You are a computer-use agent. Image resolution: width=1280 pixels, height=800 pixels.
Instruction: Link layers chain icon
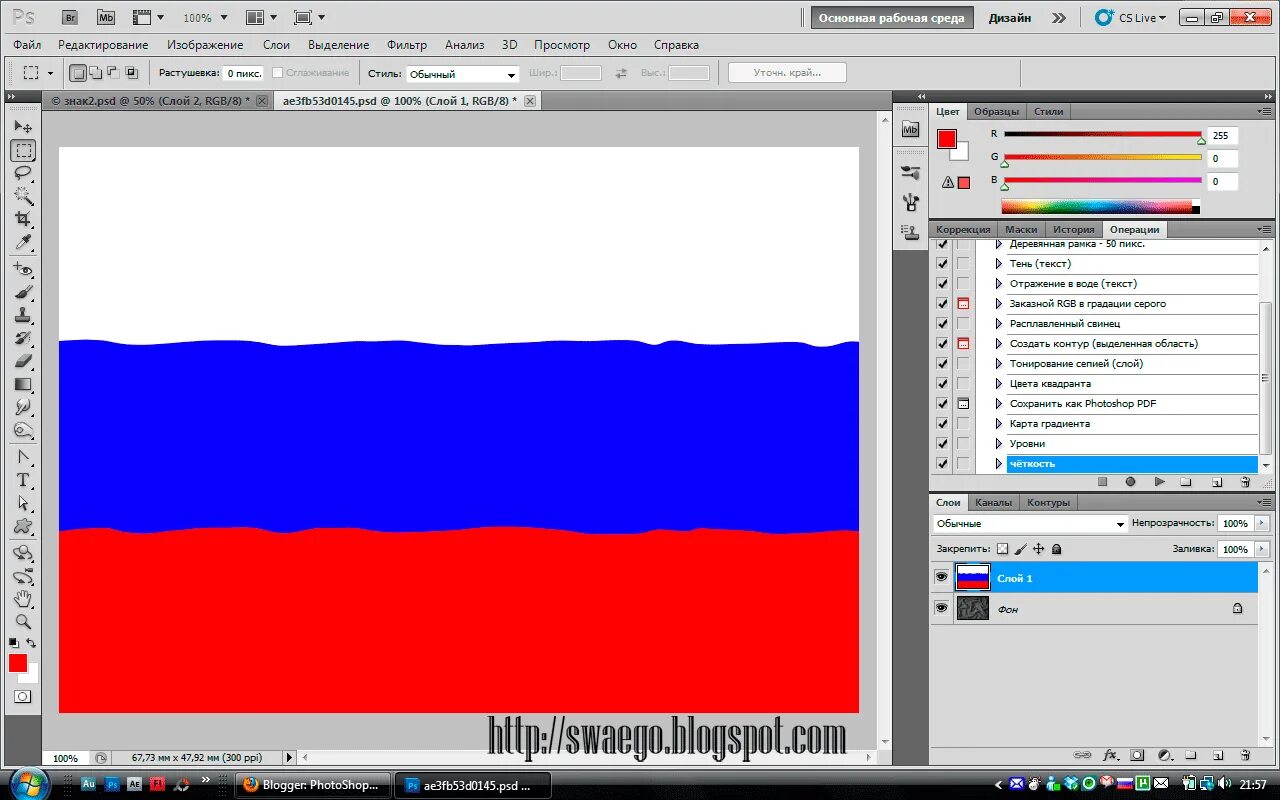point(1082,755)
